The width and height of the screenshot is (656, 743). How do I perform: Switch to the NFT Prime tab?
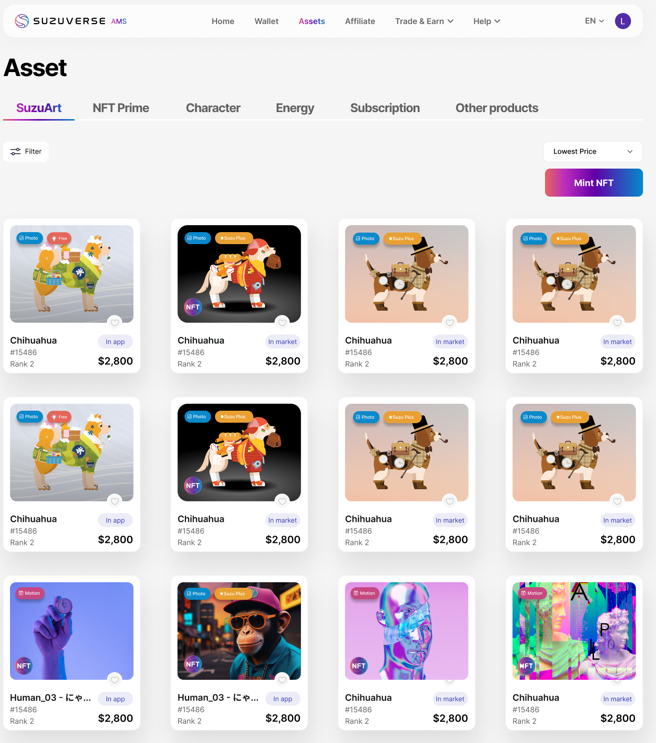[121, 108]
